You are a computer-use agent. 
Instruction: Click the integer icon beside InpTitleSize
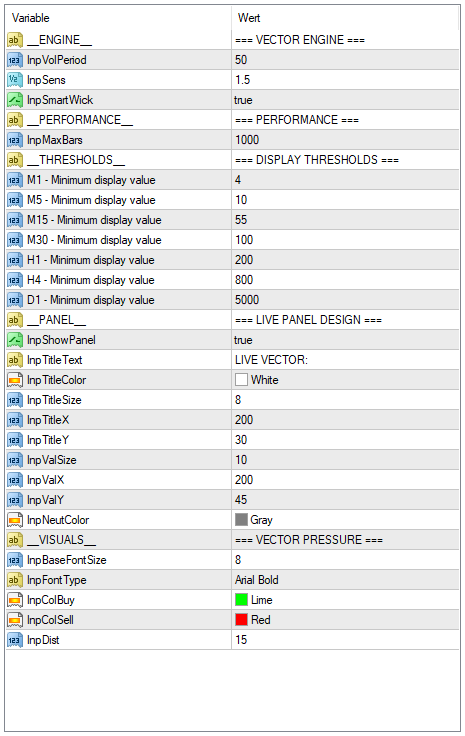pos(15,400)
